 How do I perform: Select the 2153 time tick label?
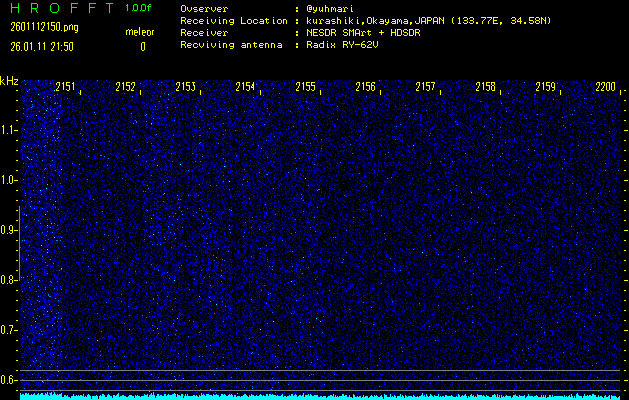(185, 87)
